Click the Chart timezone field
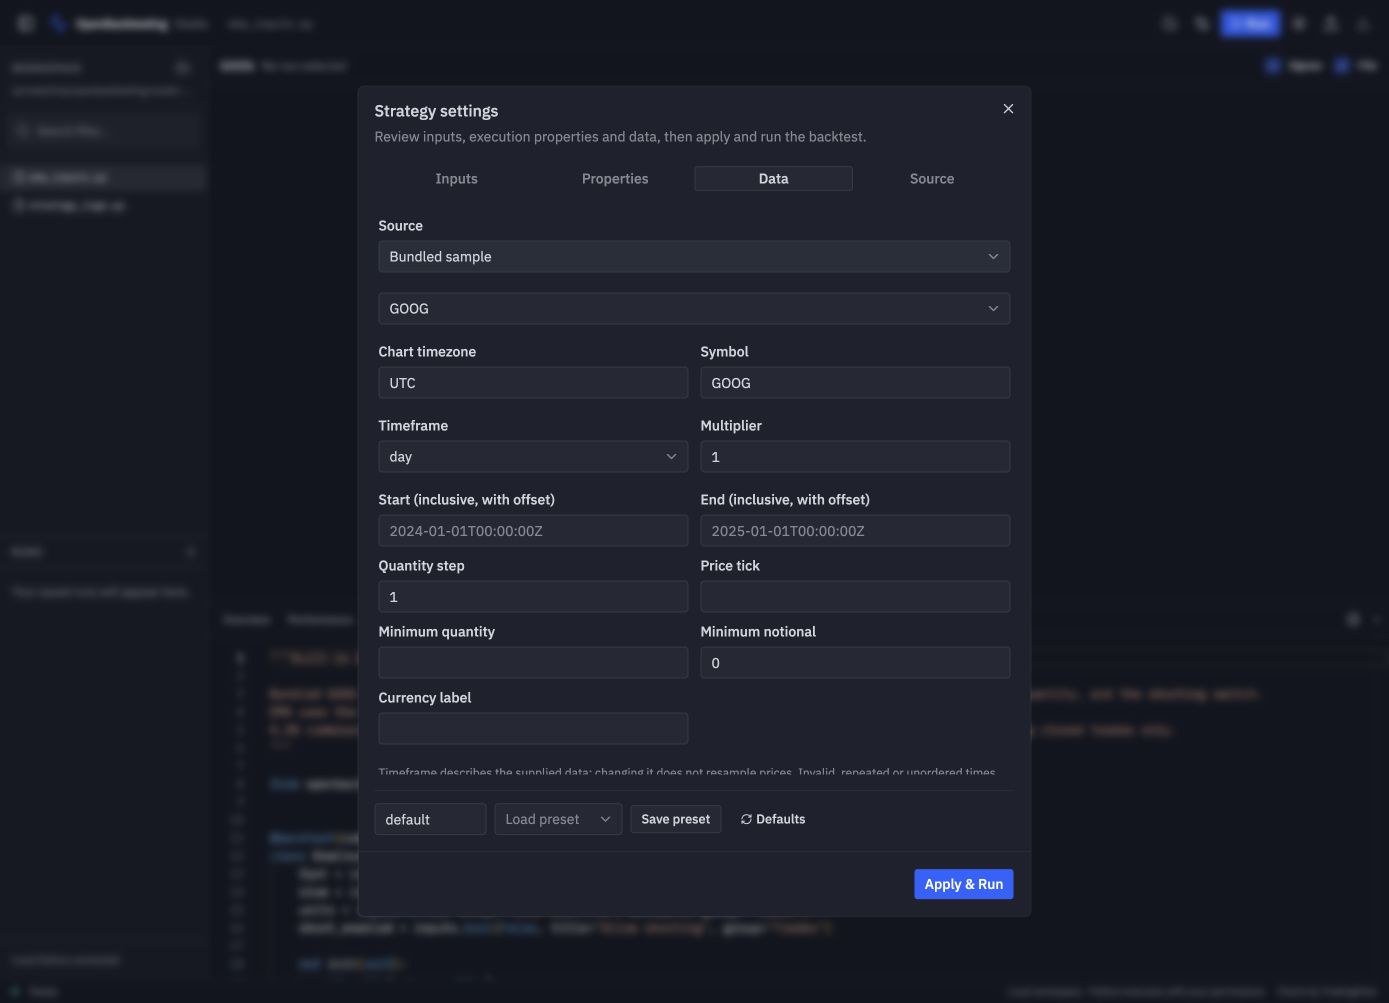 tap(533, 383)
